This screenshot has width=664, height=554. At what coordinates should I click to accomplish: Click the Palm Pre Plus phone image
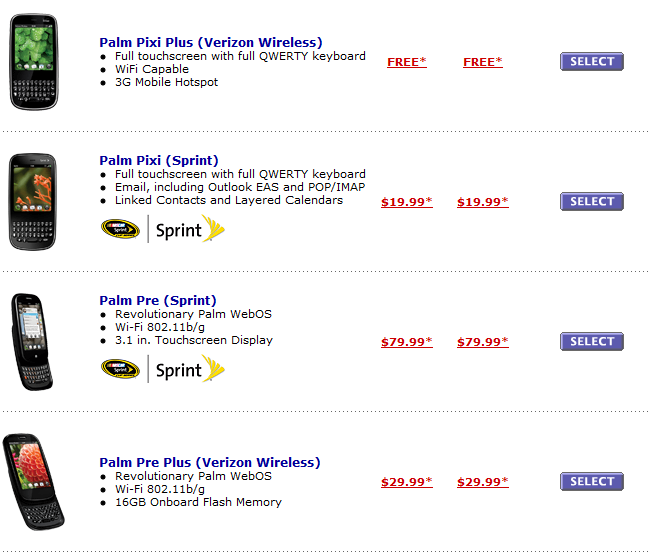pyautogui.click(x=34, y=482)
